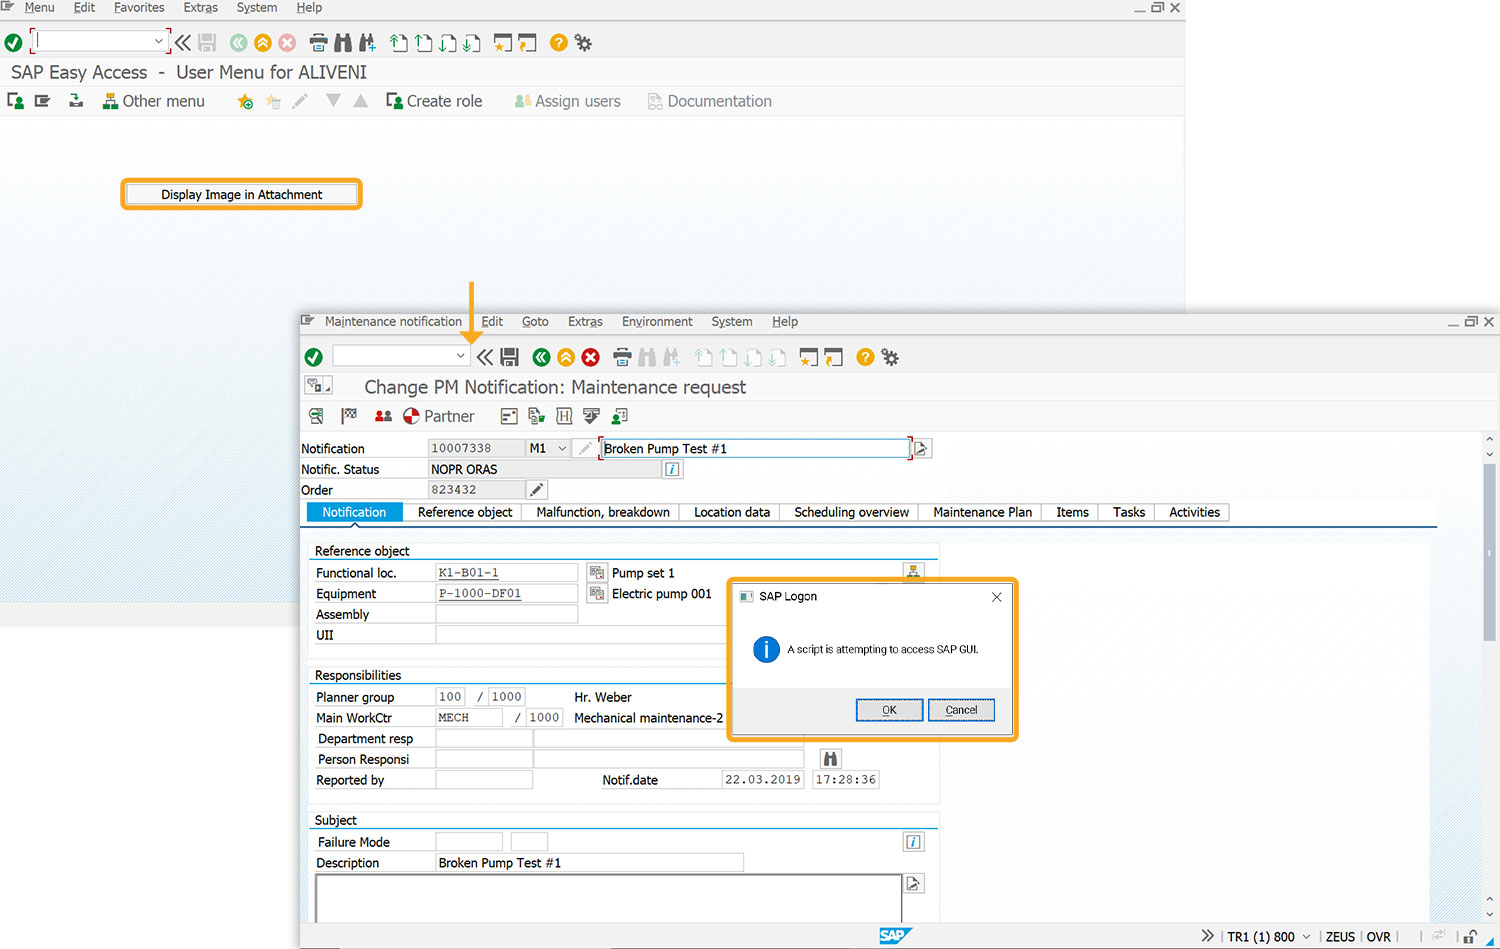This screenshot has width=1500, height=949.
Task: Click the Equipment P-1000-DF01 field
Action: tap(507, 593)
